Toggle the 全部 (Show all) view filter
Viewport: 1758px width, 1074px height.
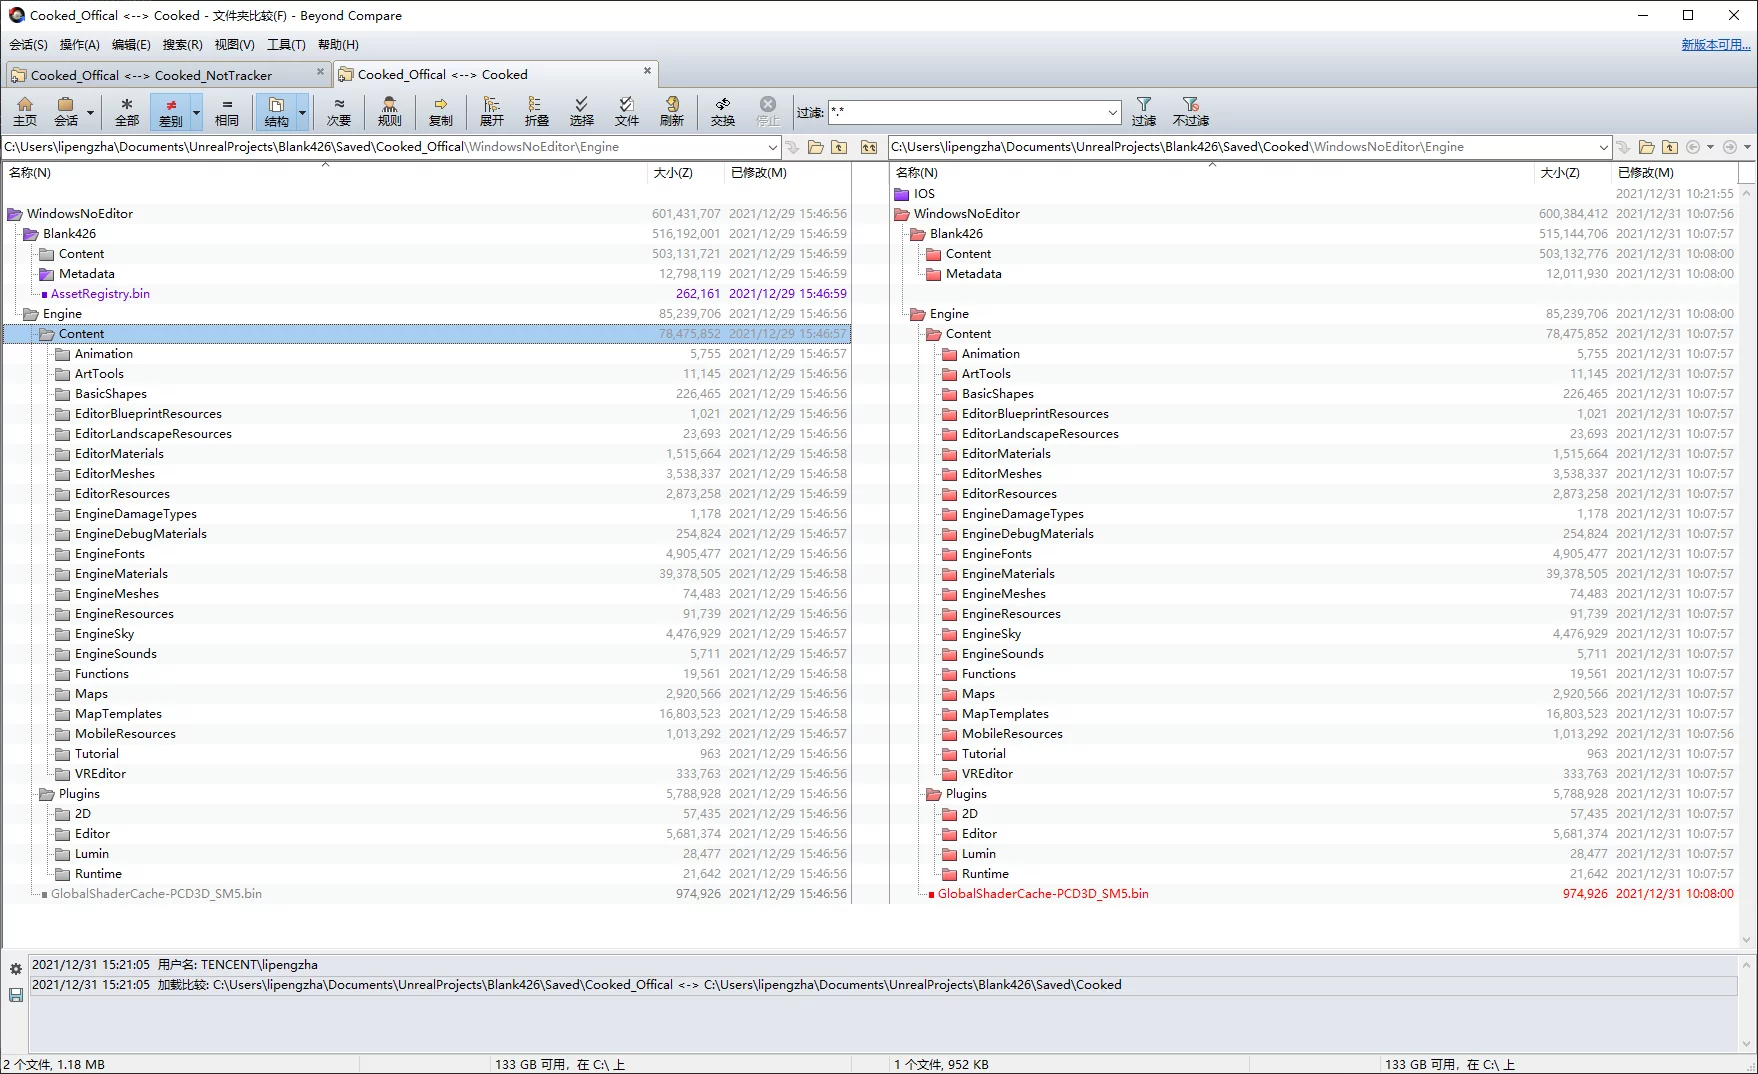127,111
